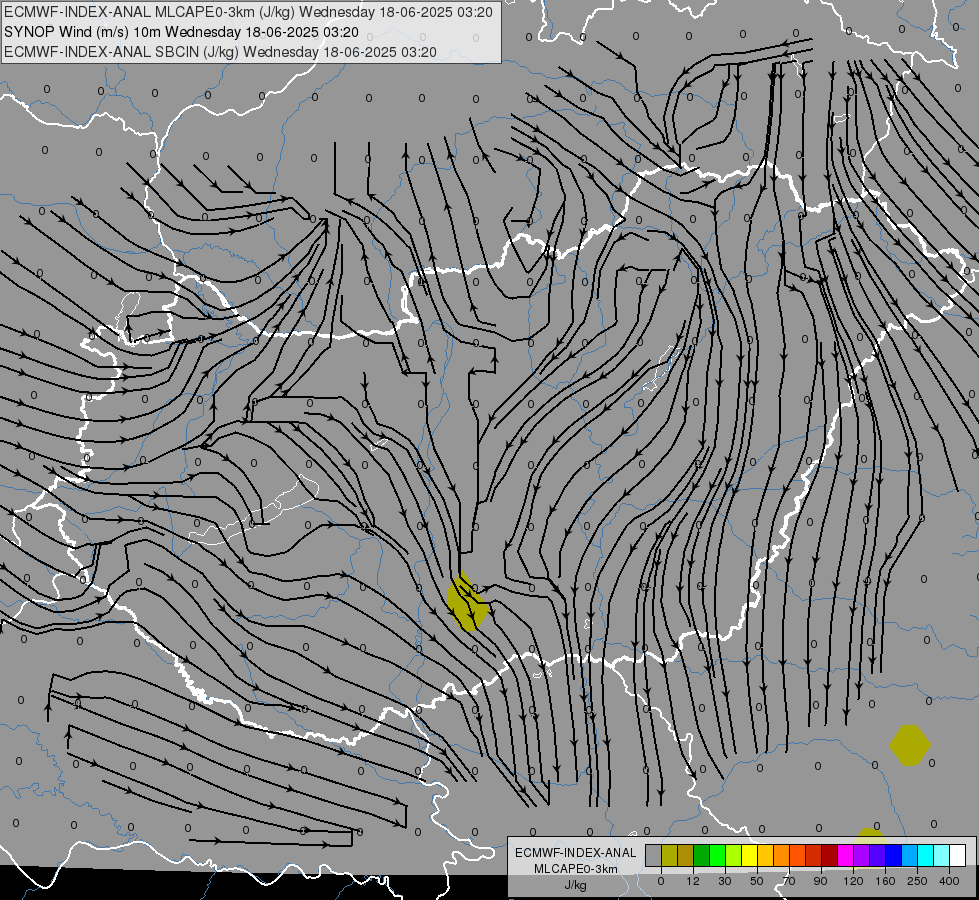Select the cyan legend swatch
The width and height of the screenshot is (979, 900).
pos(926,856)
